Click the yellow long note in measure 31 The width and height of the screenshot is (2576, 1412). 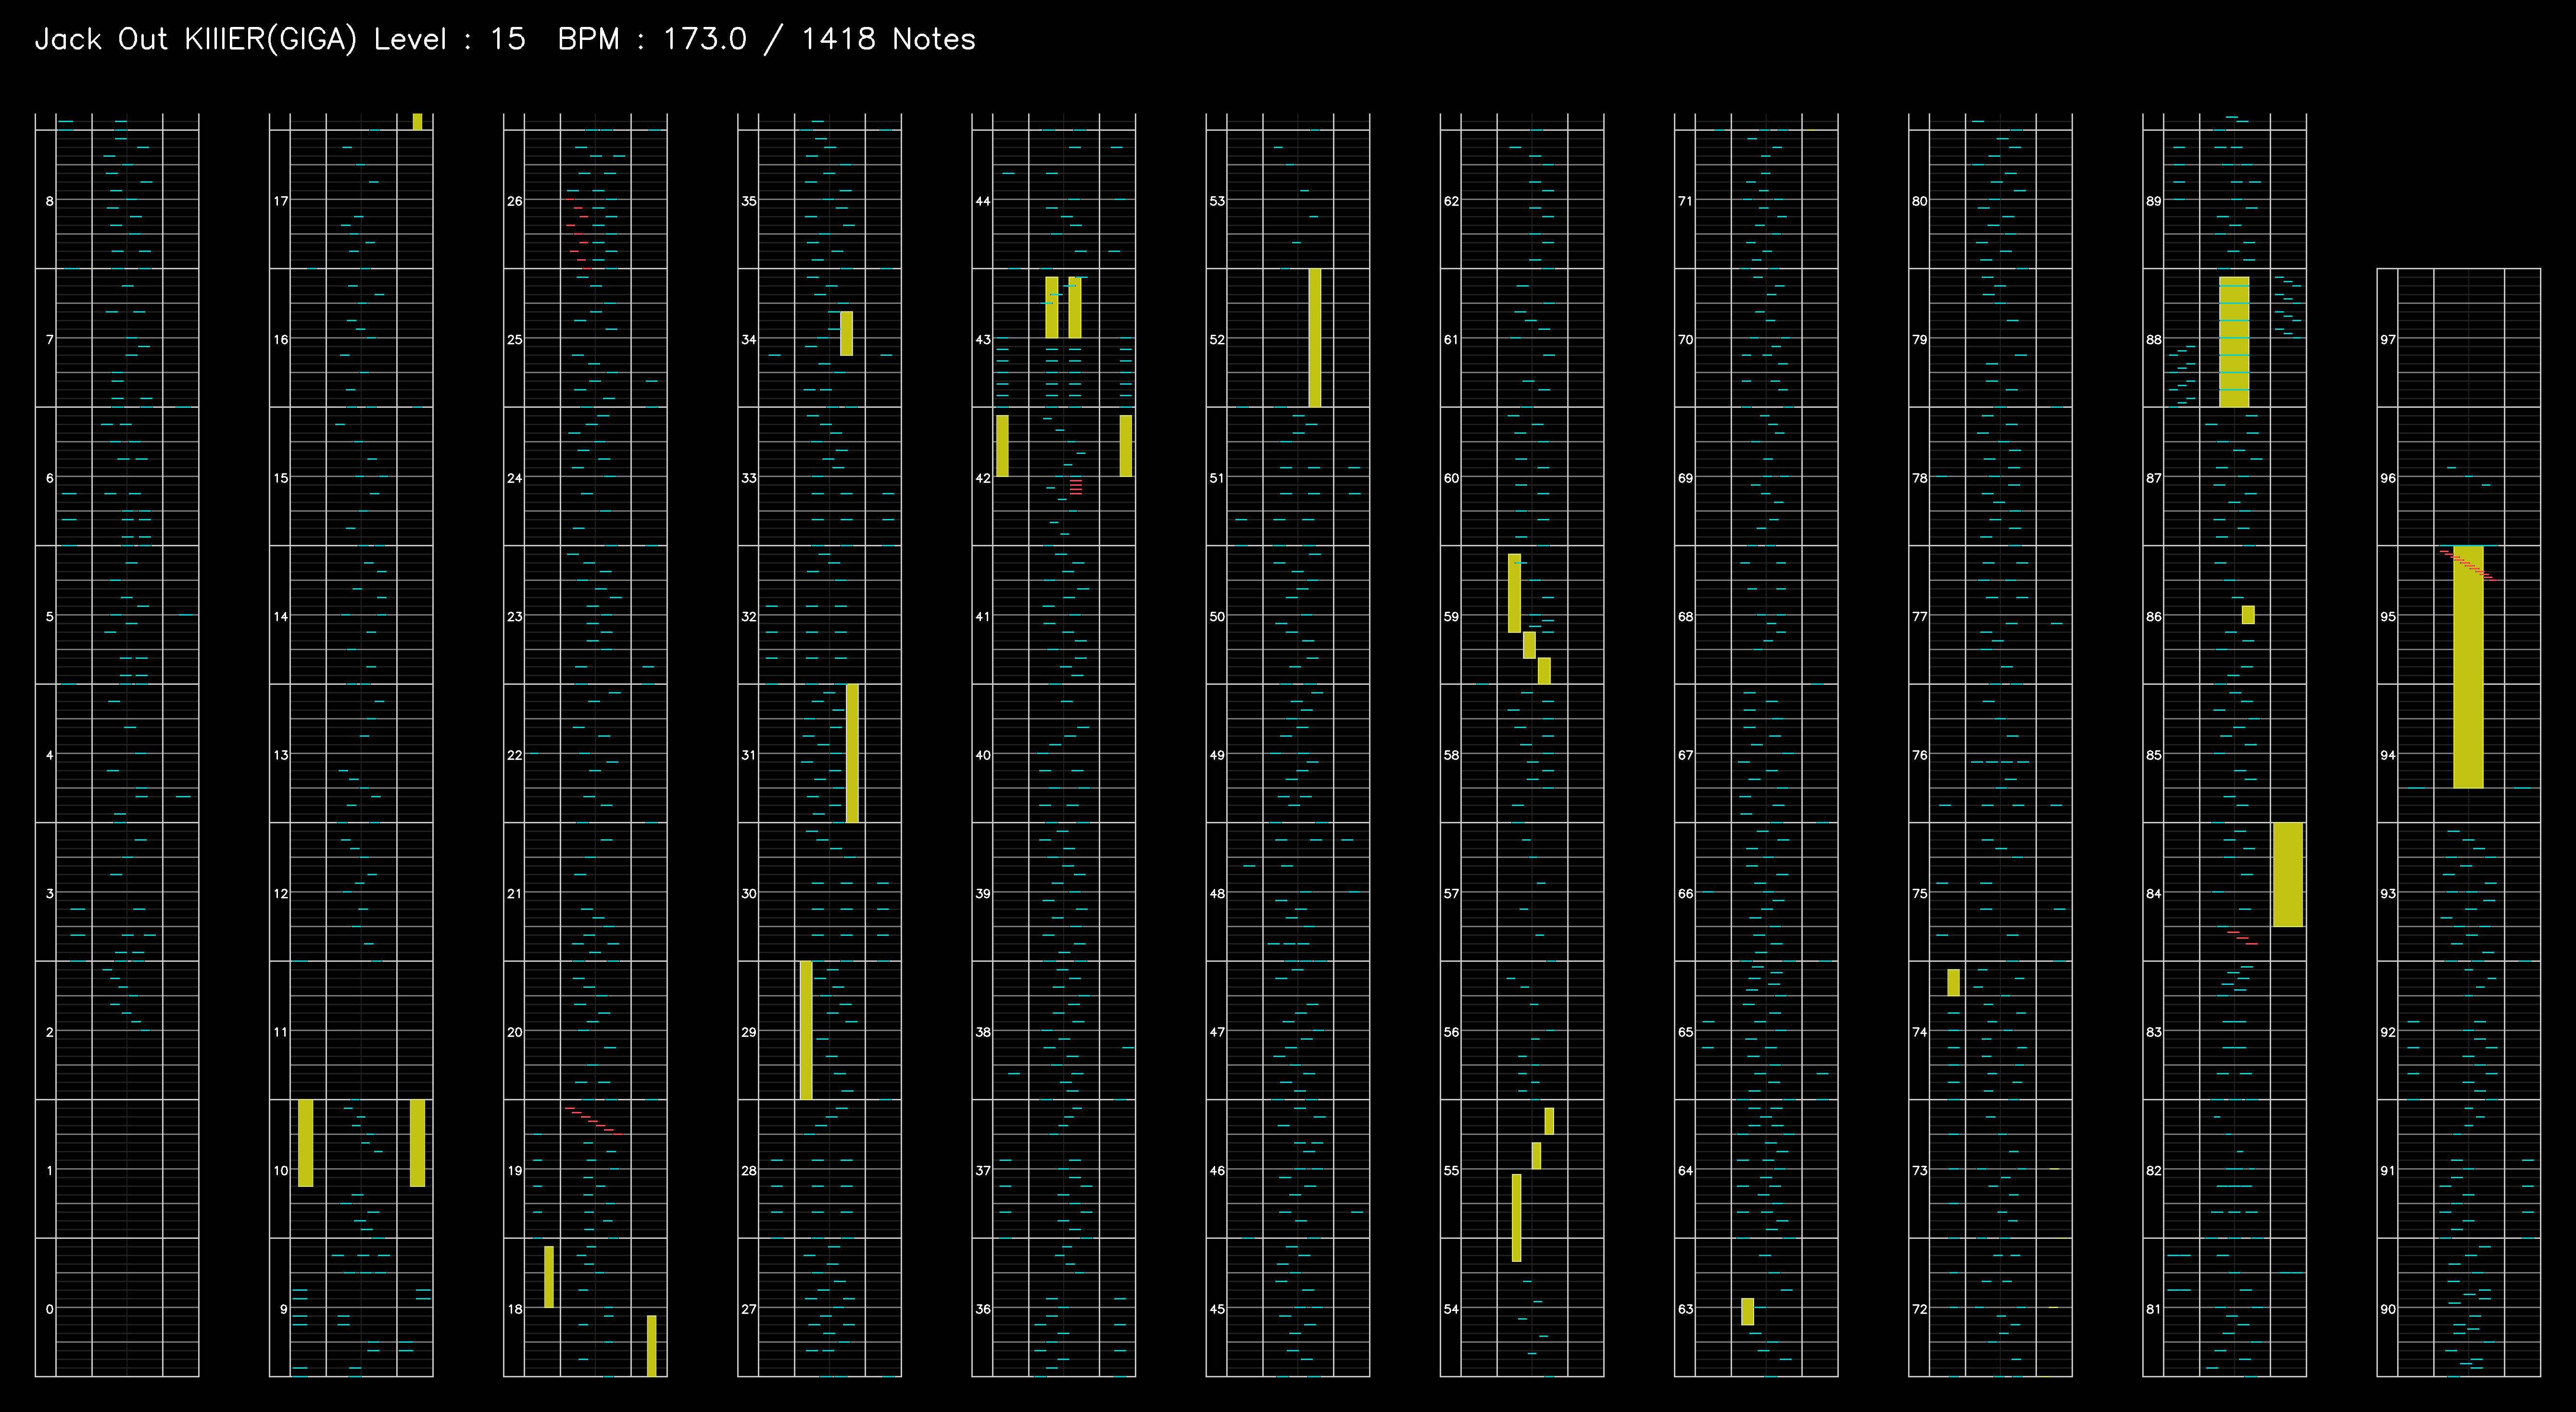coord(852,754)
